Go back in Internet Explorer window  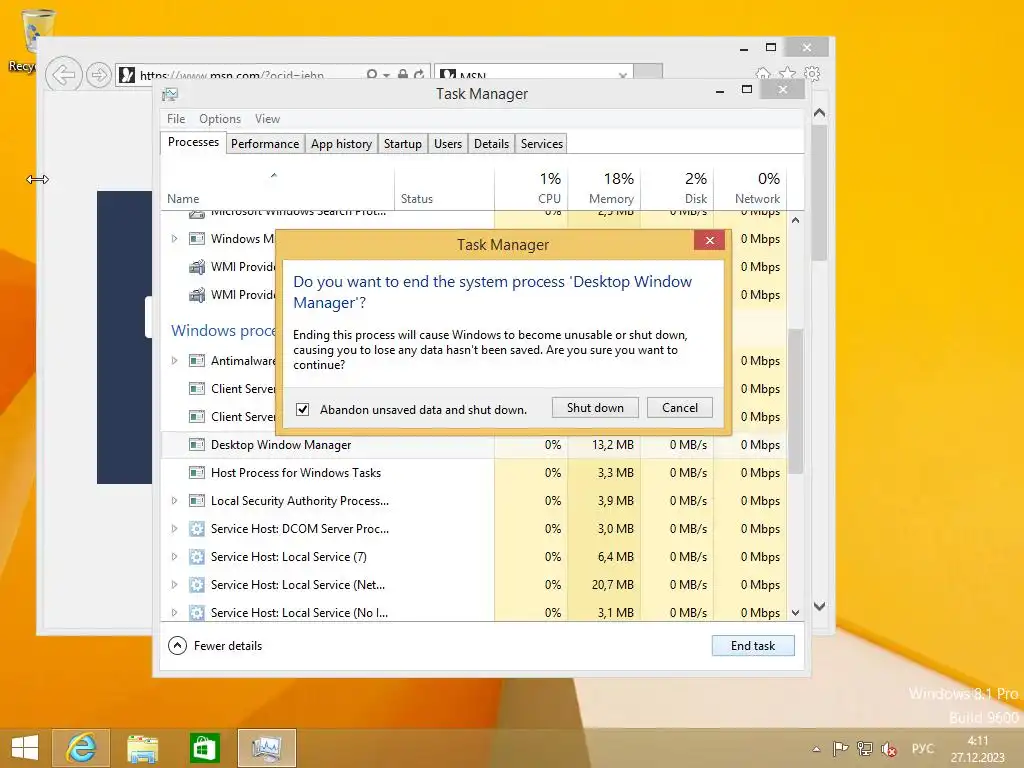click(63, 75)
